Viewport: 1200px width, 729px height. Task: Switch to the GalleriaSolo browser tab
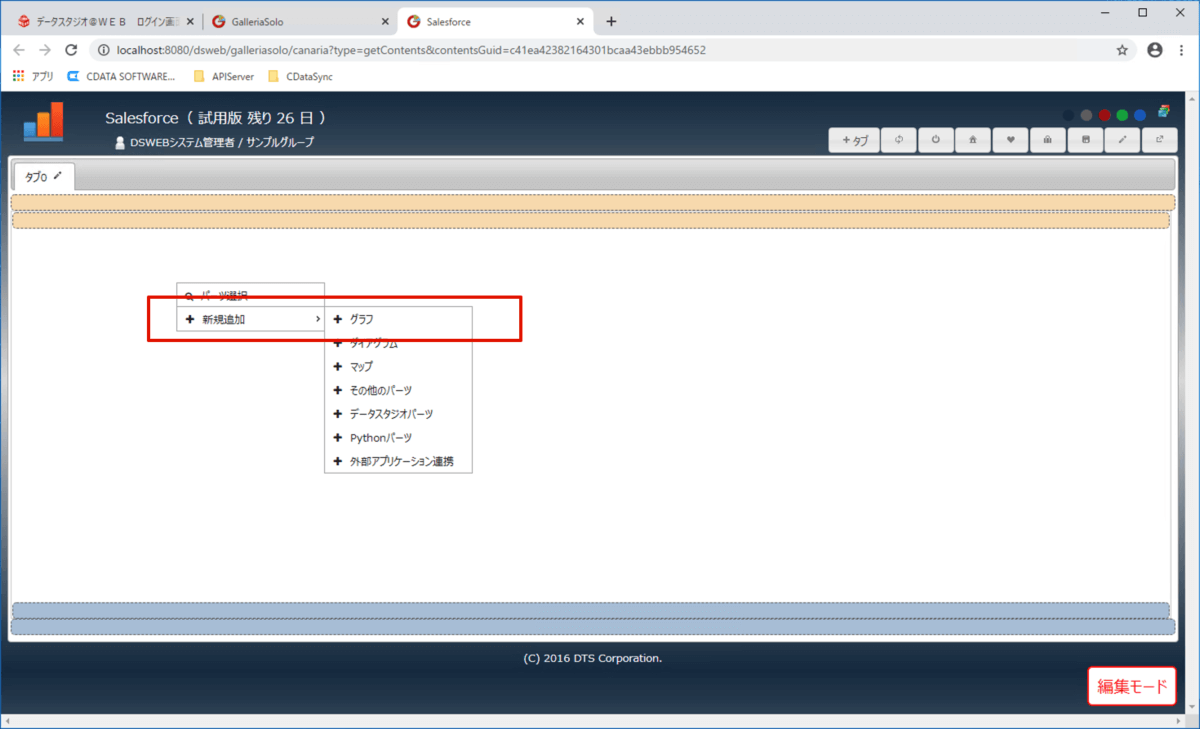(x=298, y=21)
